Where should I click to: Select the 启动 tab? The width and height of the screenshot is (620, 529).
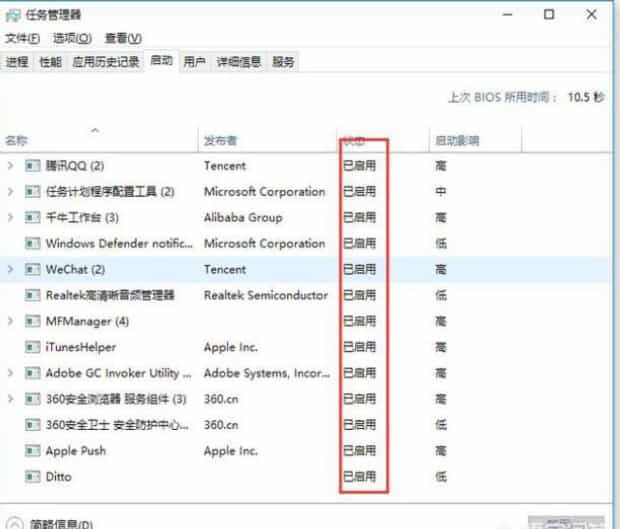pyautogui.click(x=162, y=60)
